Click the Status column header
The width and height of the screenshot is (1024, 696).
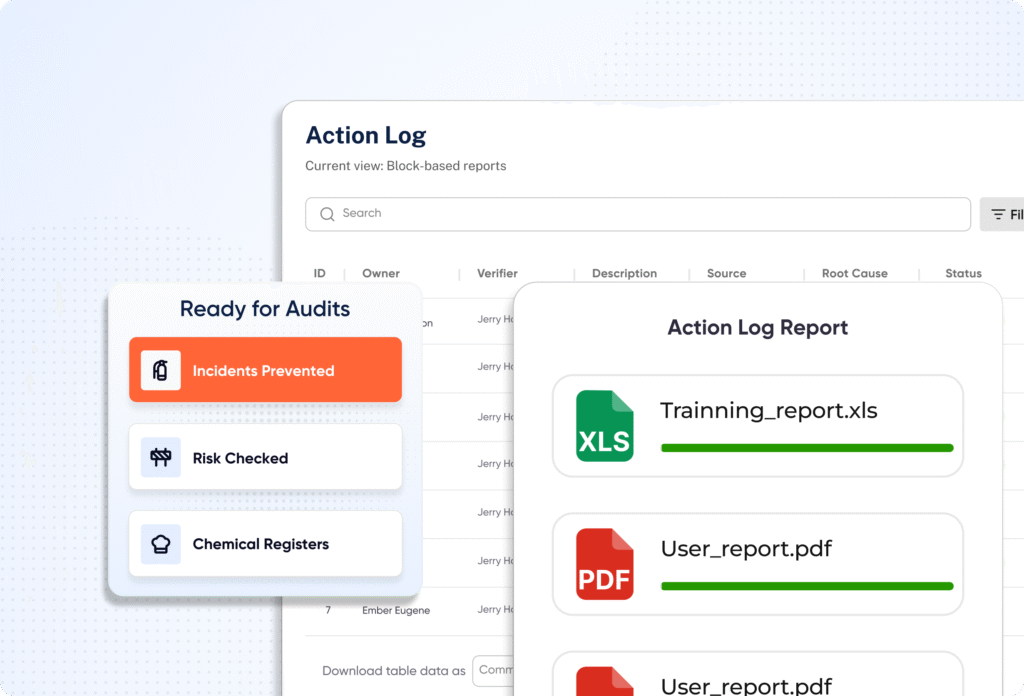pos(963,273)
